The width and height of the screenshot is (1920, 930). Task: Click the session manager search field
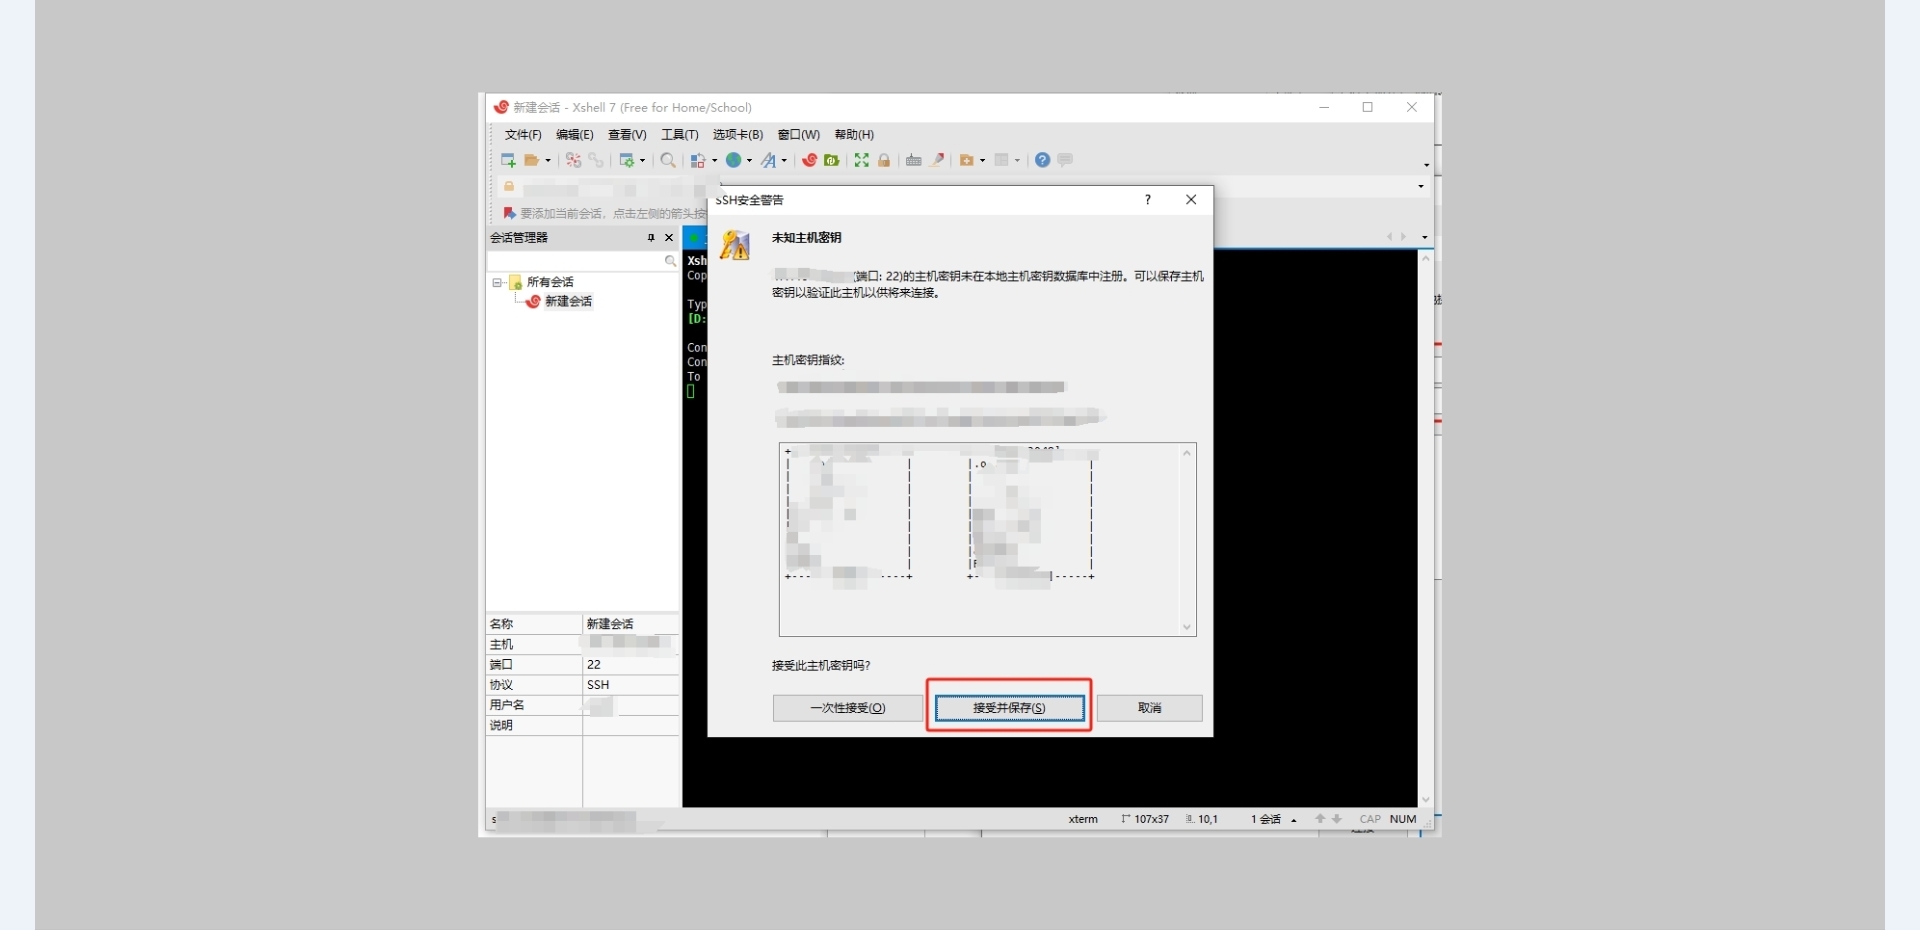point(575,261)
